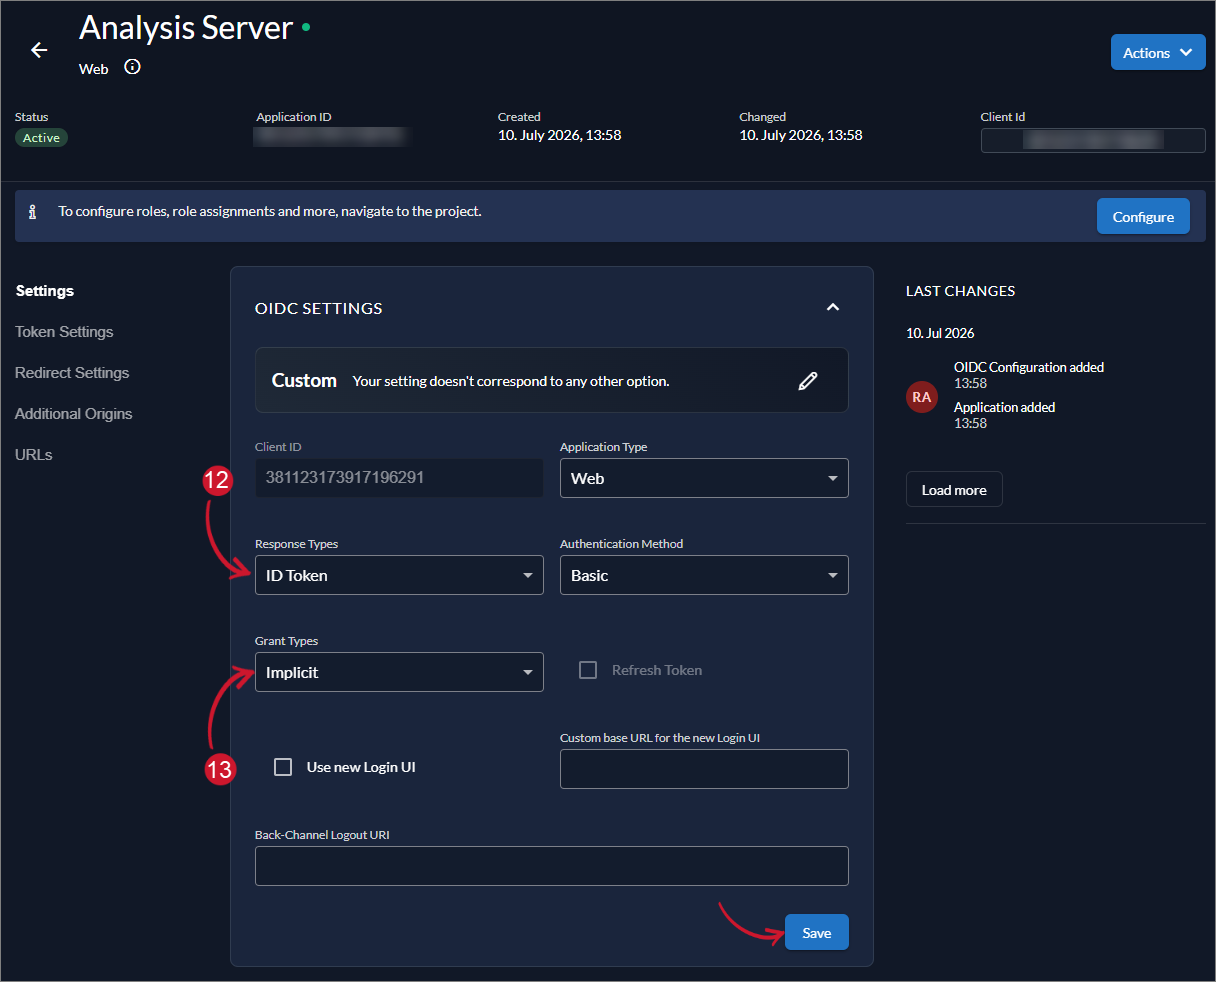Open the Authentication Method dropdown showing Basic
Screen dimensions: 1216x982
point(704,575)
